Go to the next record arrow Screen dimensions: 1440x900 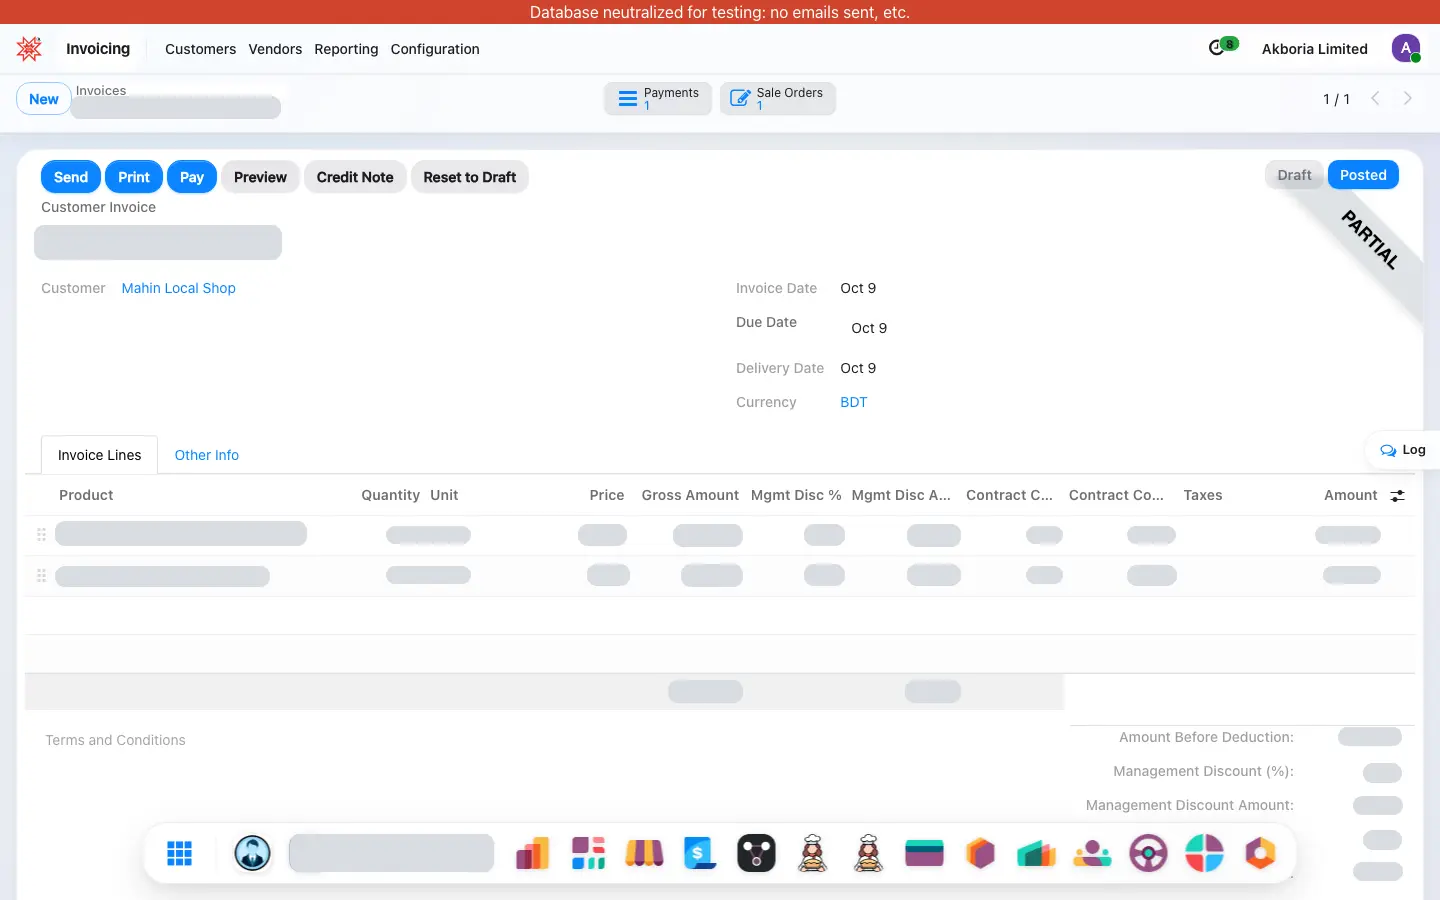click(x=1408, y=98)
